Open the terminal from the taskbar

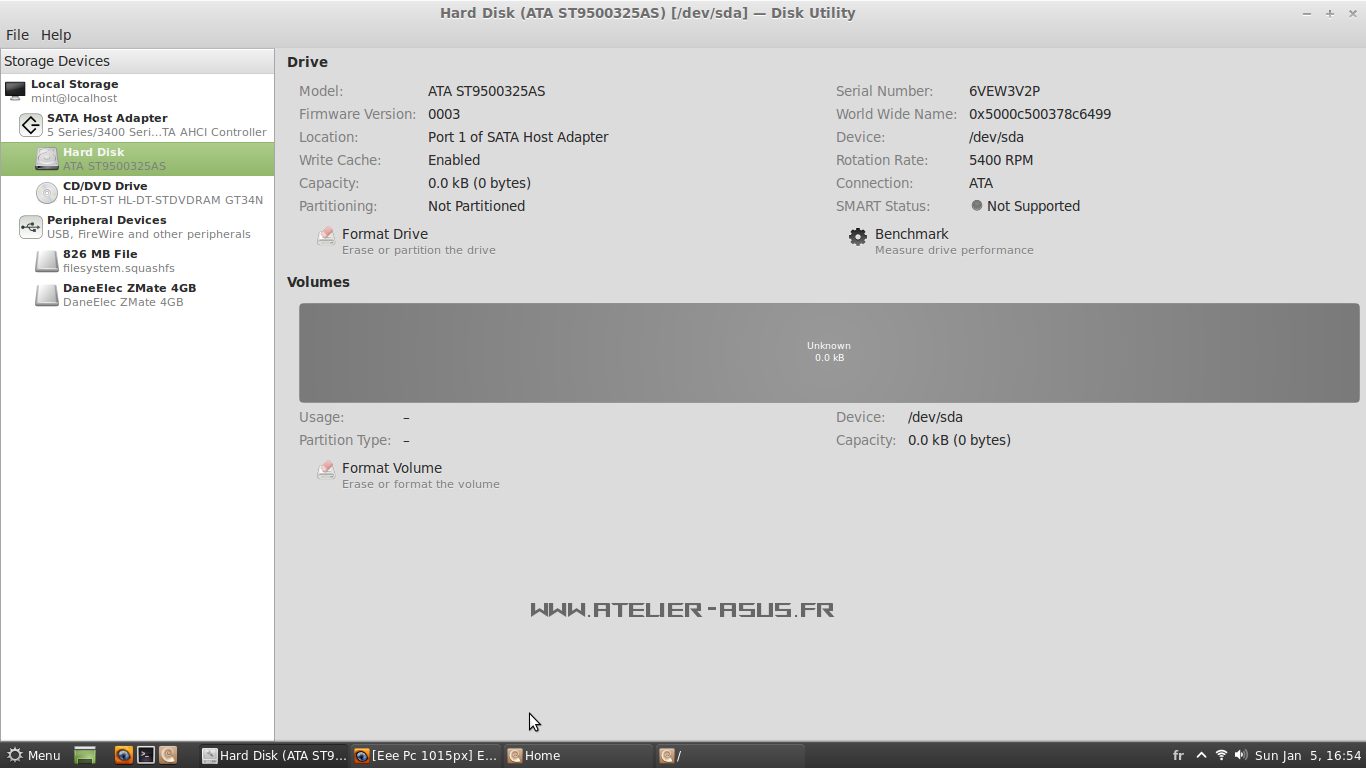click(146, 755)
